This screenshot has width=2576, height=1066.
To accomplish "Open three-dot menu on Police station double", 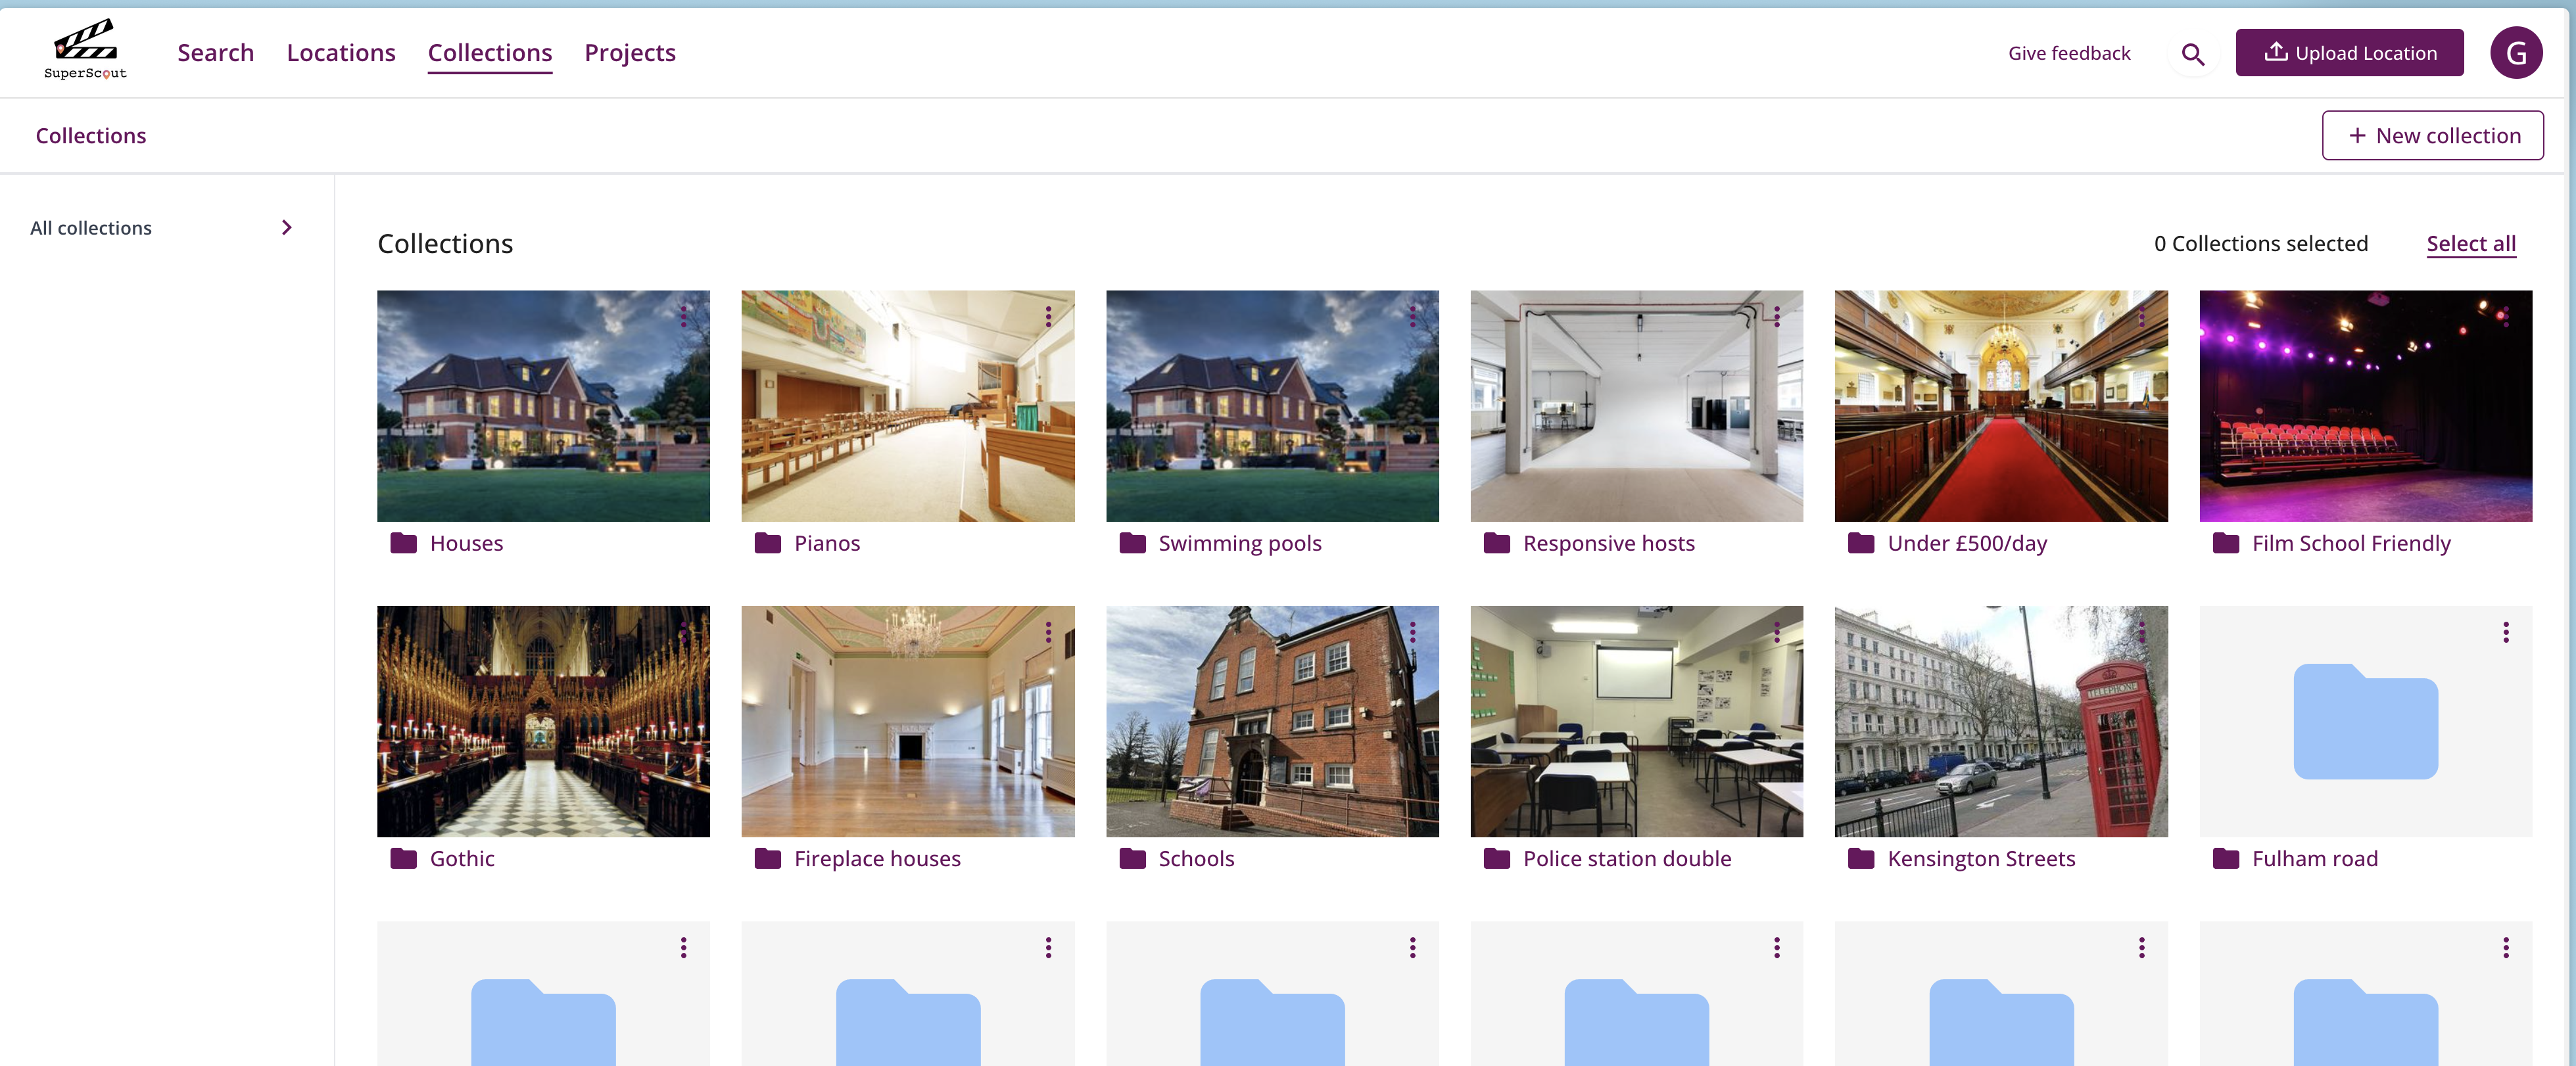I will click(x=1777, y=632).
